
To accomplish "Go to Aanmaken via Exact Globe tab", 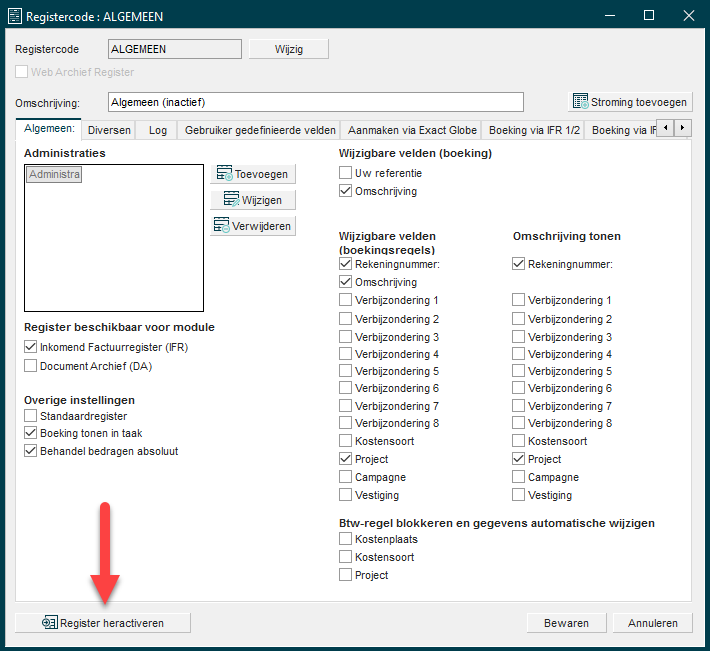I will point(412,130).
